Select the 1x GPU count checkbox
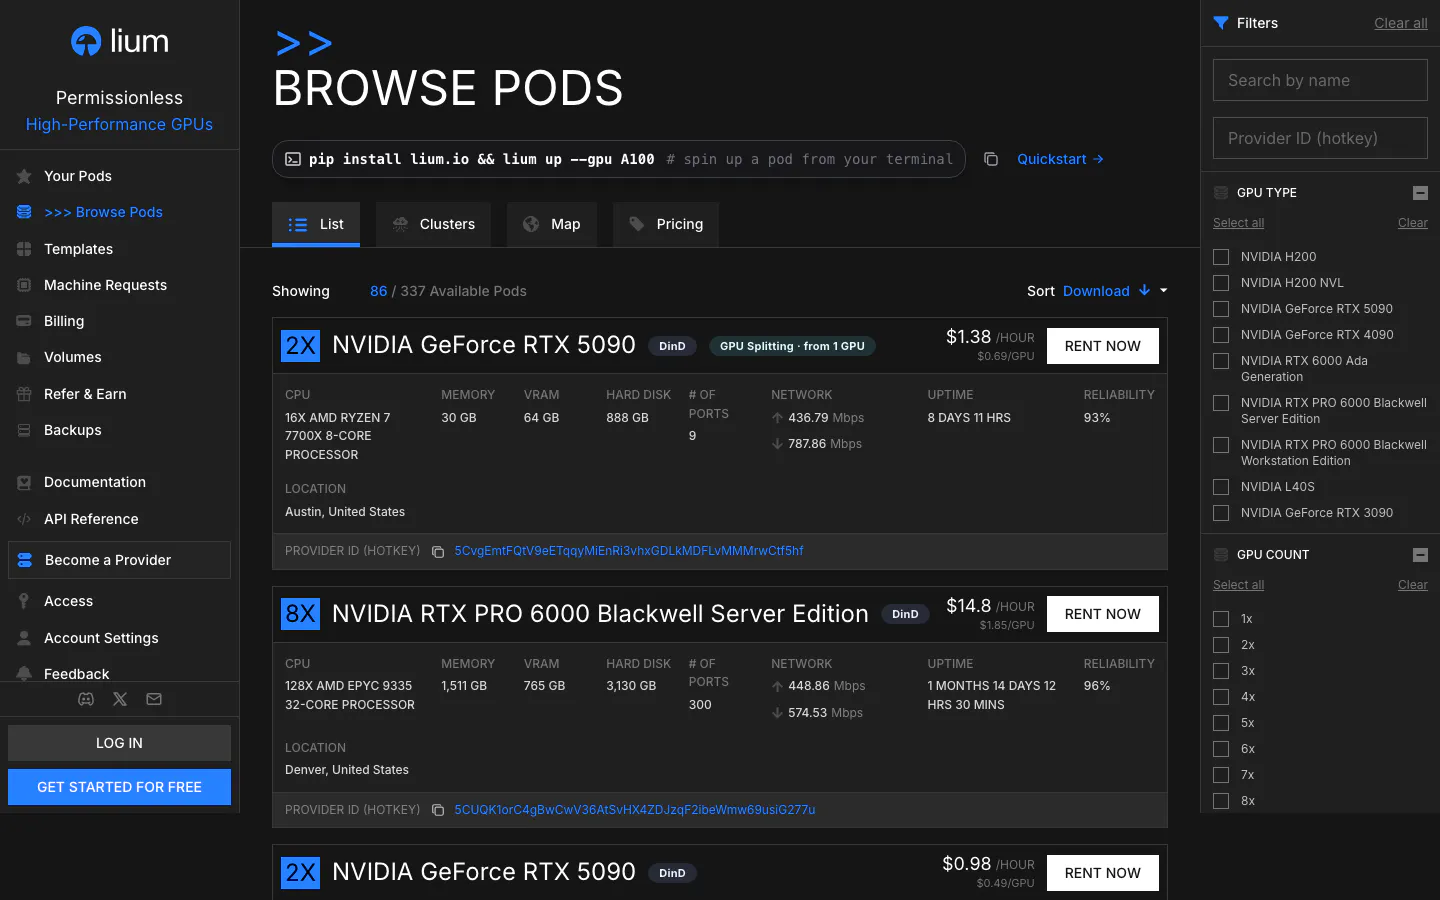This screenshot has width=1440, height=900. [x=1221, y=619]
